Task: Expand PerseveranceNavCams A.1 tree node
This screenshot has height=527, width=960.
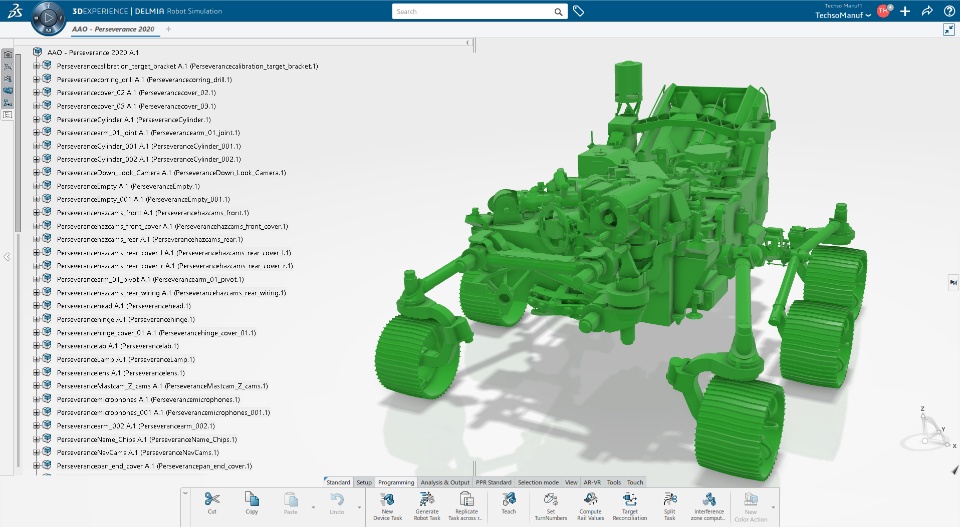Action: coord(36,452)
